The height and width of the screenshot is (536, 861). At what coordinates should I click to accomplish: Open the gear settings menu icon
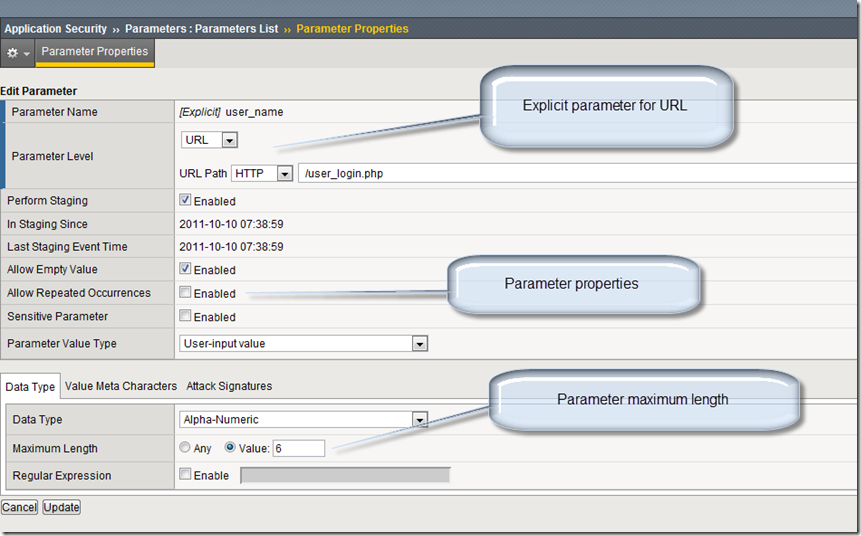point(17,52)
